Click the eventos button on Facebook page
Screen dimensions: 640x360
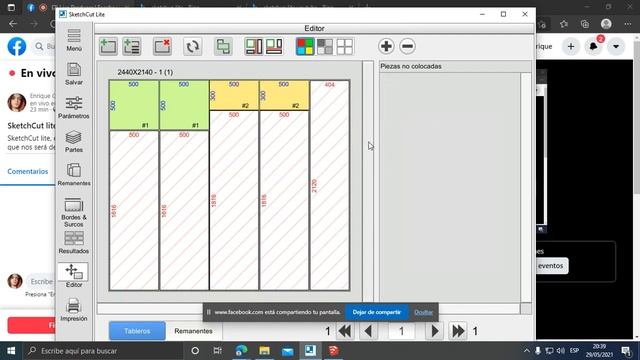551,266
